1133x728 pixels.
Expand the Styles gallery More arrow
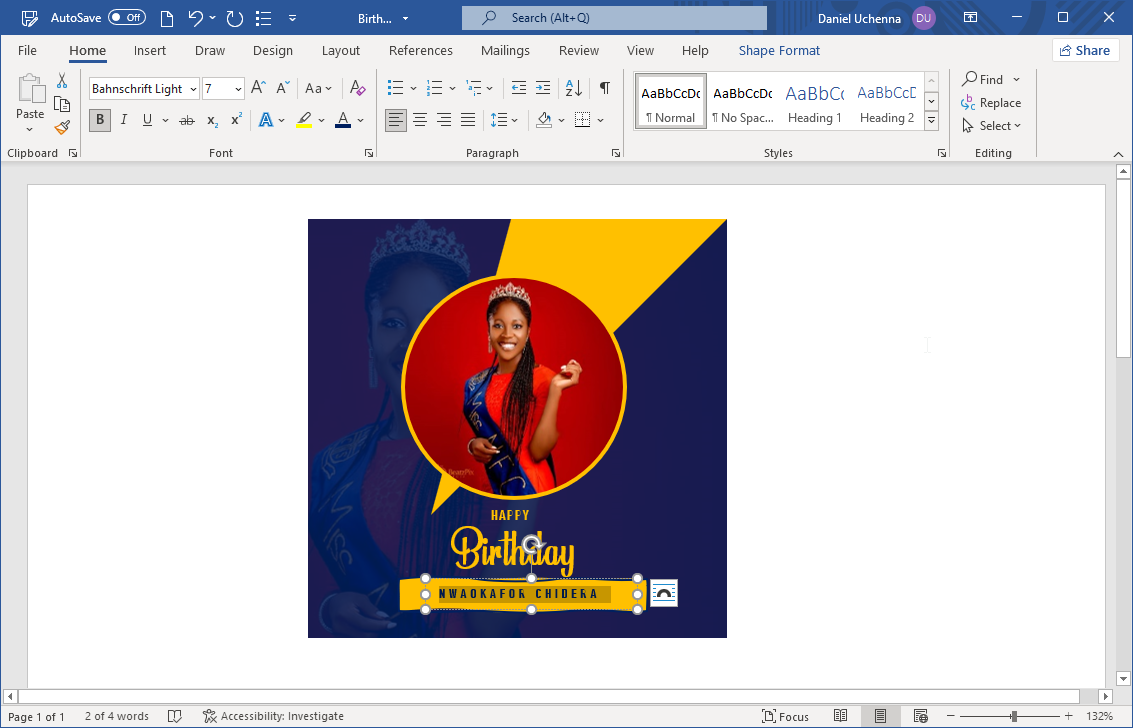(931, 120)
